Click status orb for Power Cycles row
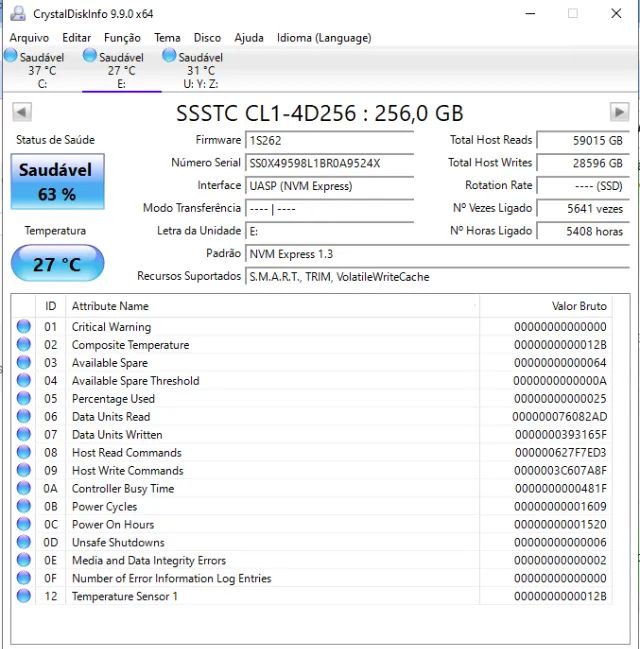 coord(24,506)
